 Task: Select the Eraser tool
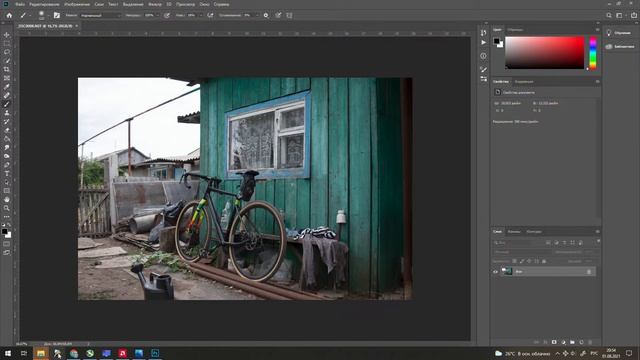coord(7,130)
